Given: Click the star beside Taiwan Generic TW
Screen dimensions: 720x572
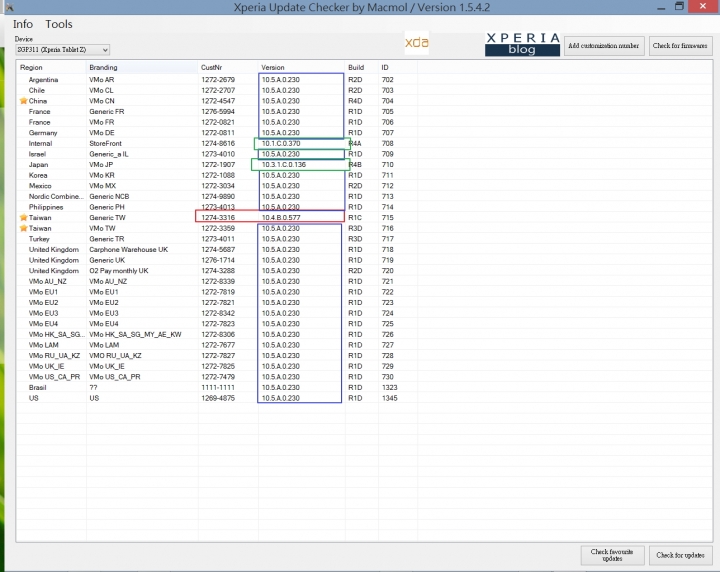Looking at the screenshot, I should point(23,218).
